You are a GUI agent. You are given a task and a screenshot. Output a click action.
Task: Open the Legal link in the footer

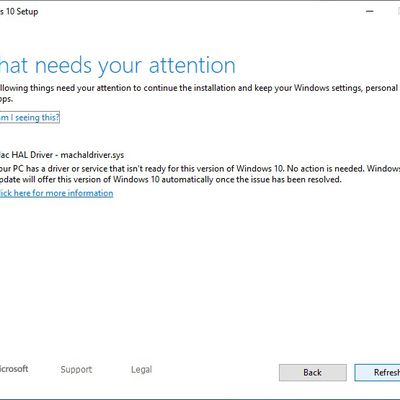[141, 369]
